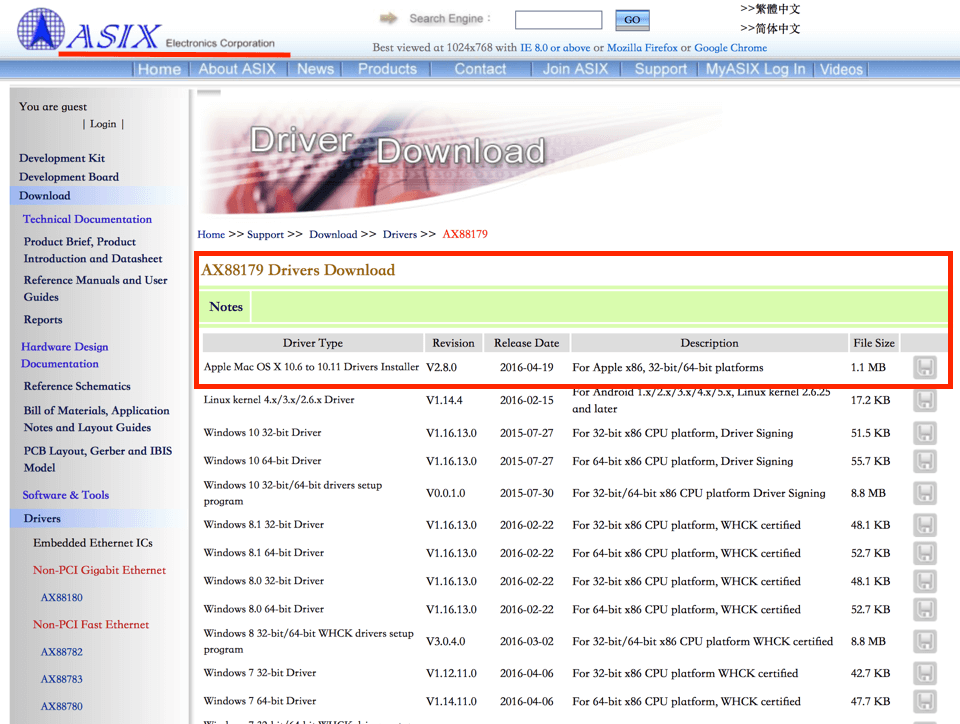This screenshot has height=724, width=960.
Task: Download Windows 8 WHCK setup program disk icon
Action: pyautogui.click(x=925, y=641)
